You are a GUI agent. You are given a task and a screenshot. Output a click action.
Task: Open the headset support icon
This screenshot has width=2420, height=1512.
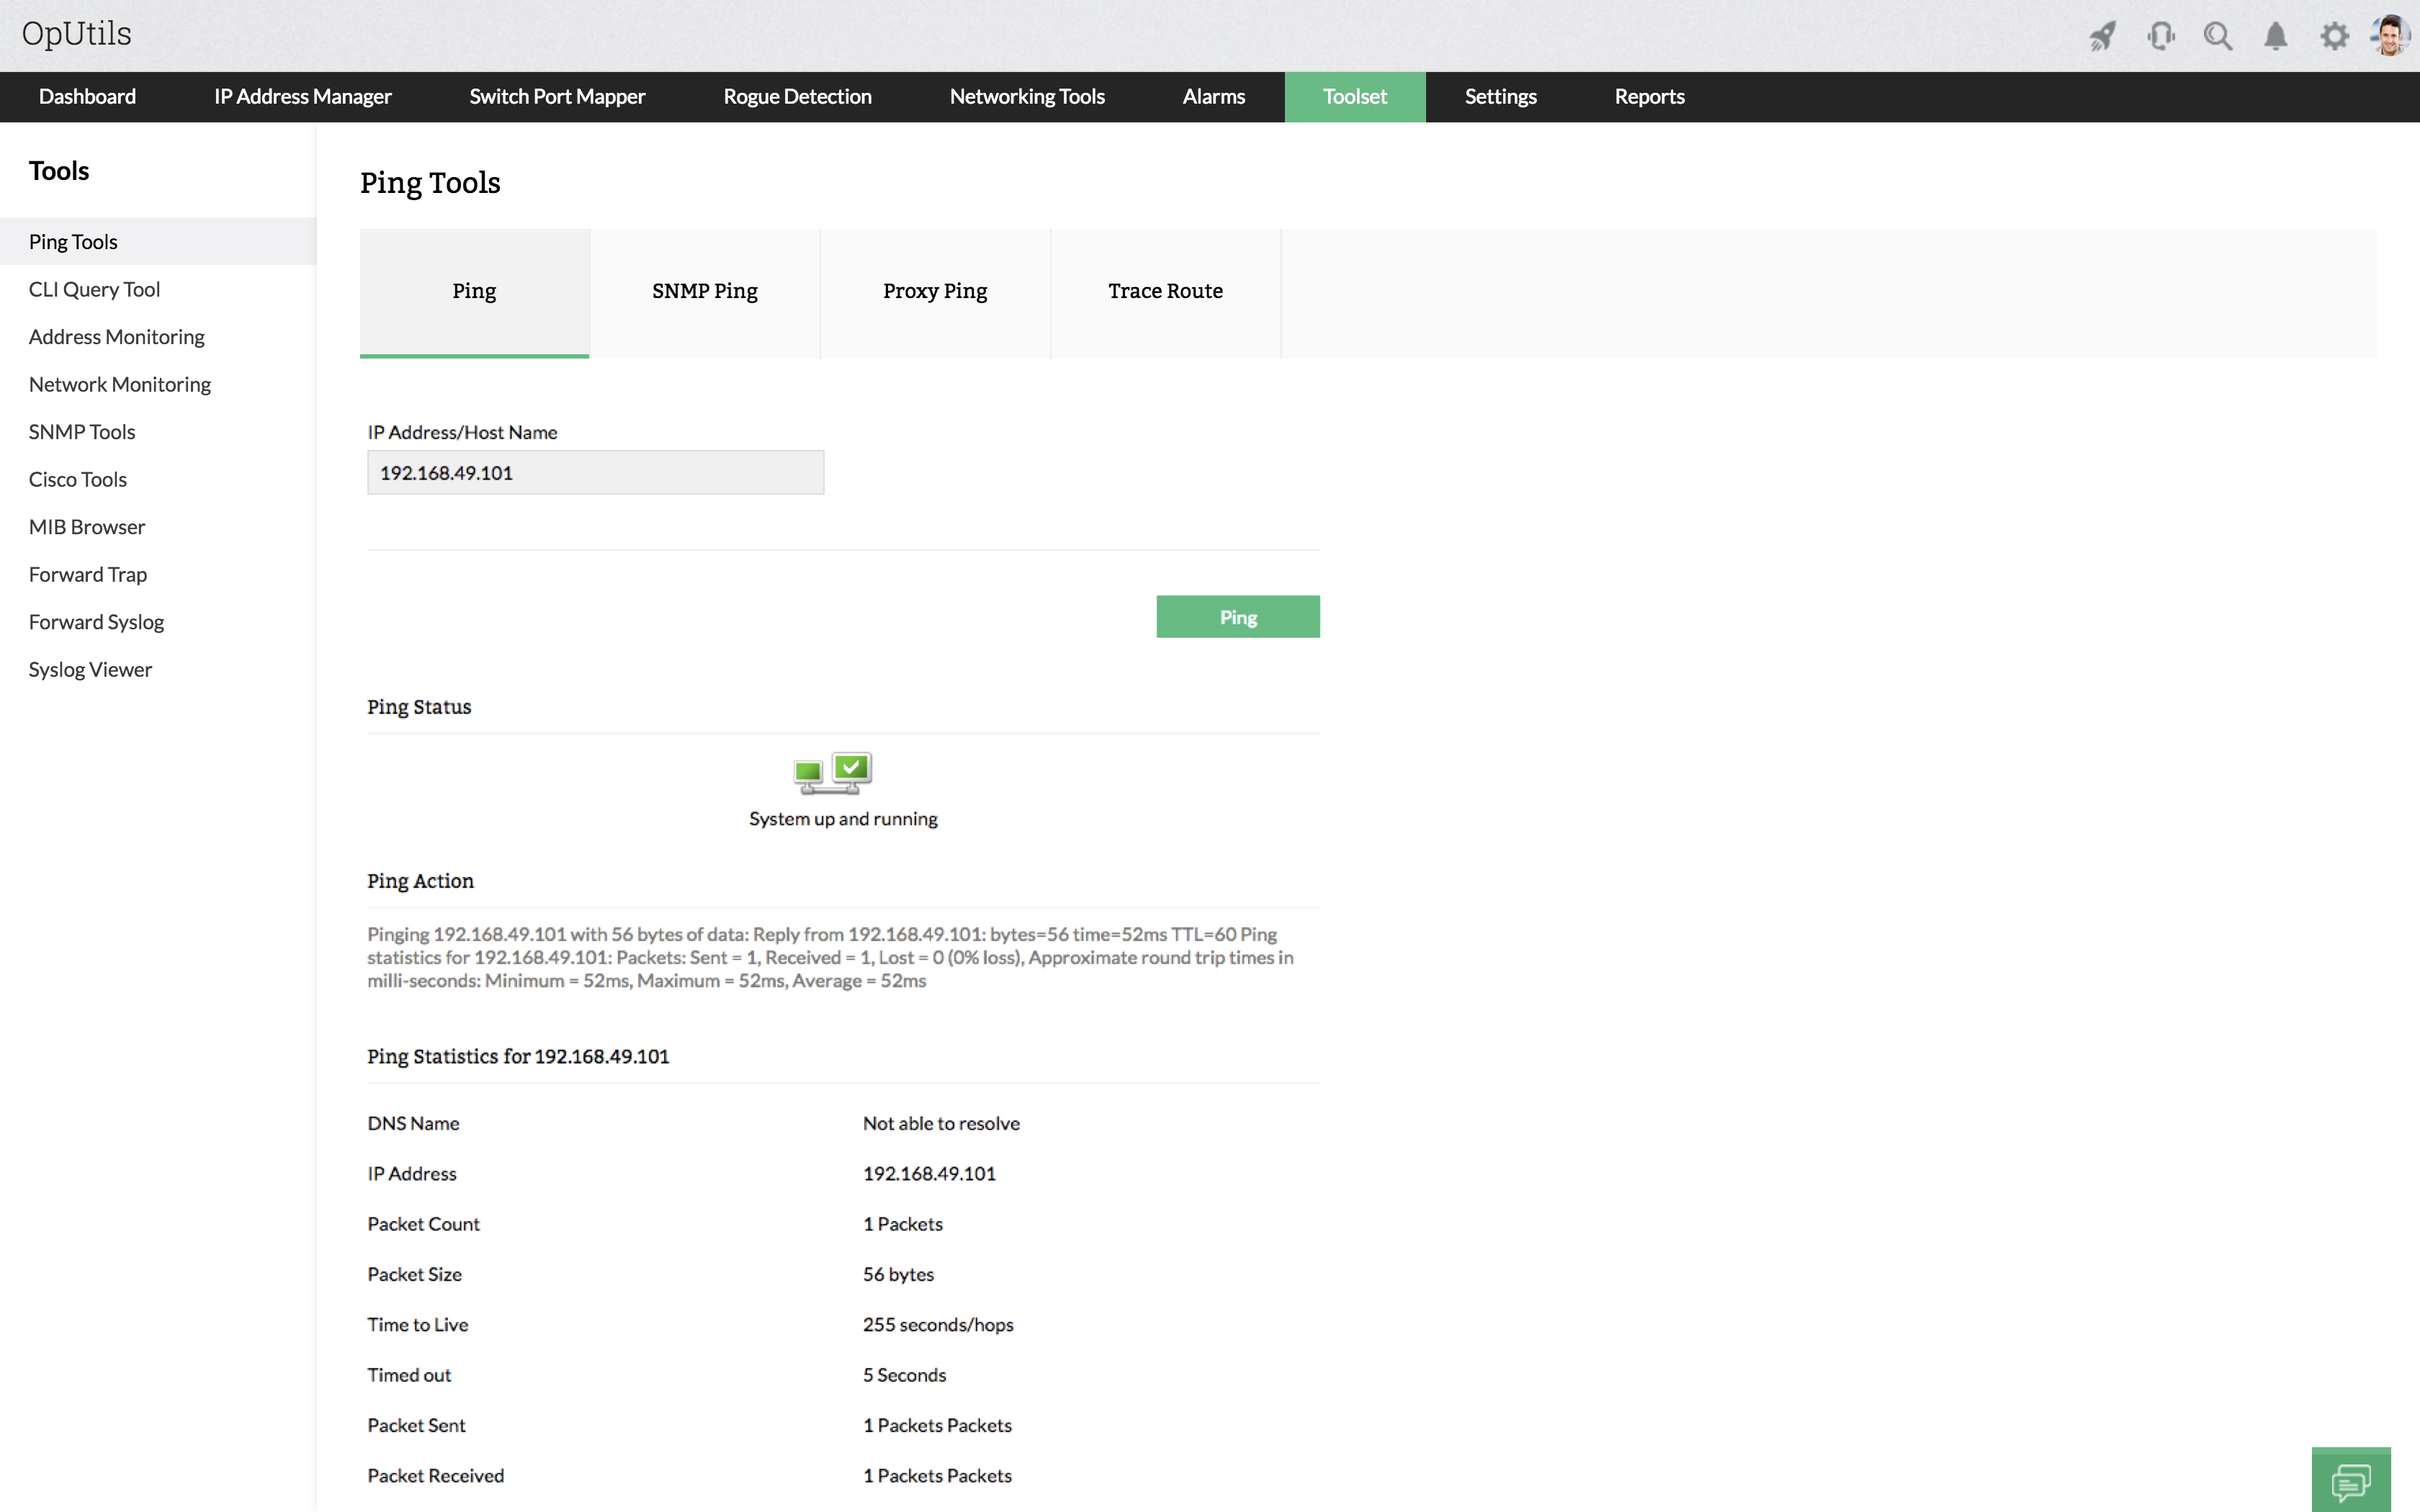pyautogui.click(x=2160, y=37)
